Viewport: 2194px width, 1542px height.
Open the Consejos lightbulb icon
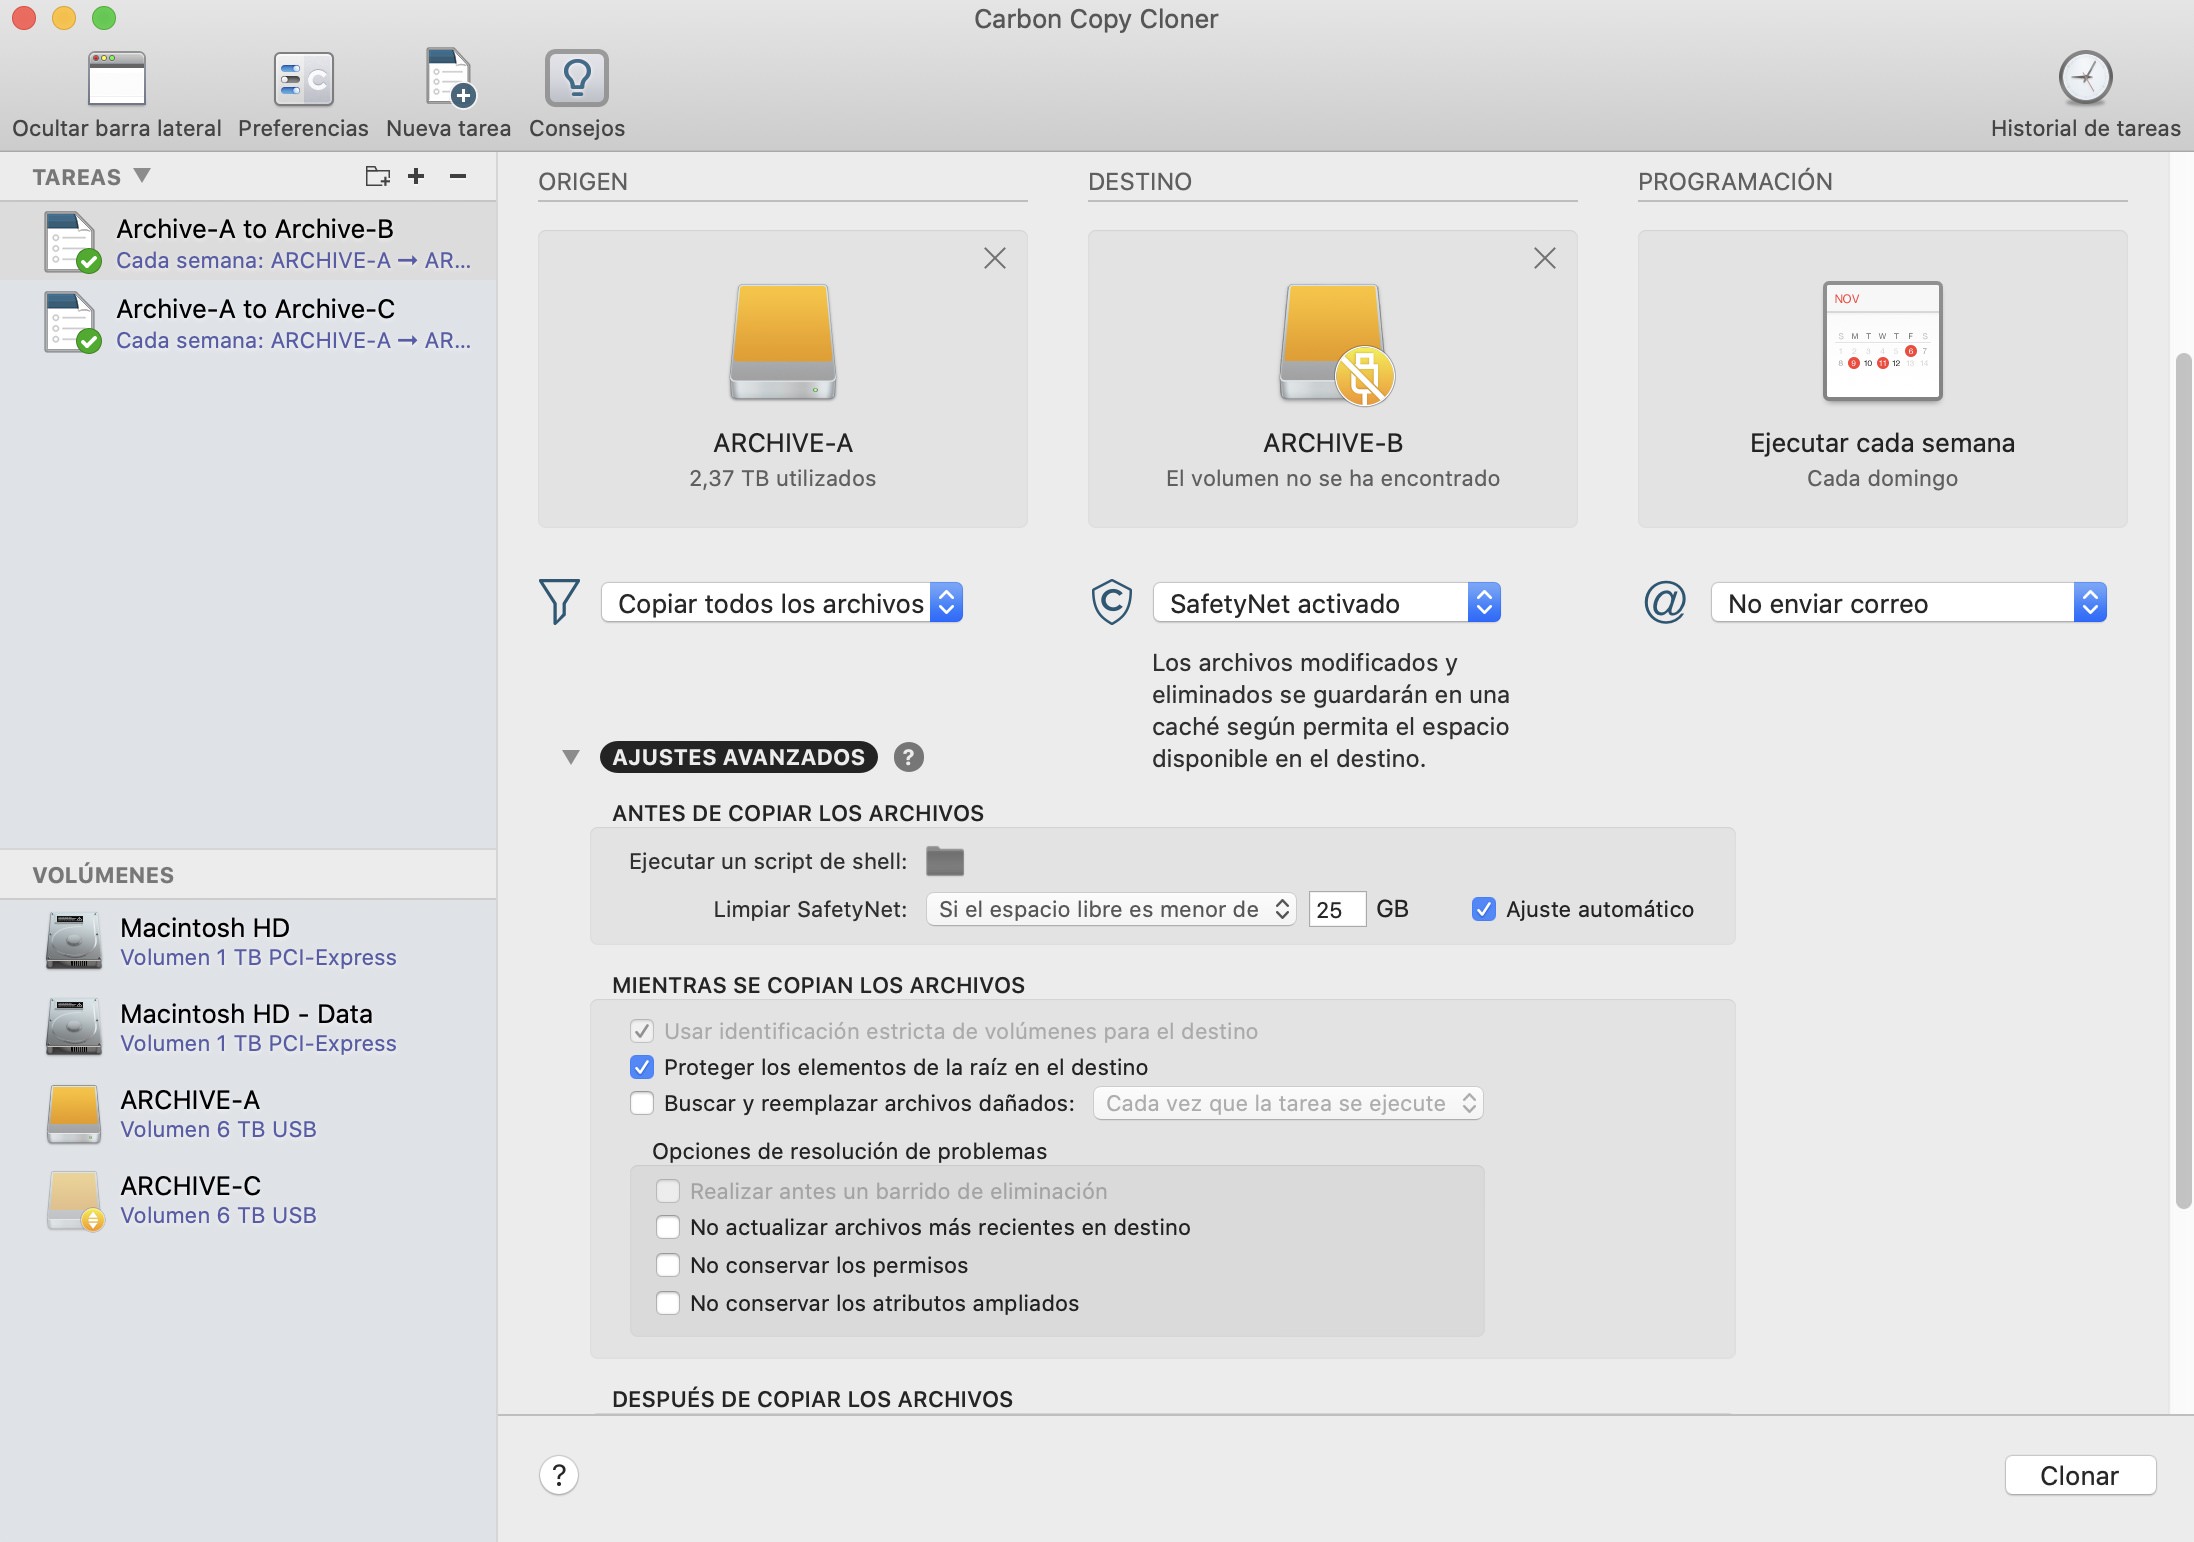[x=577, y=78]
